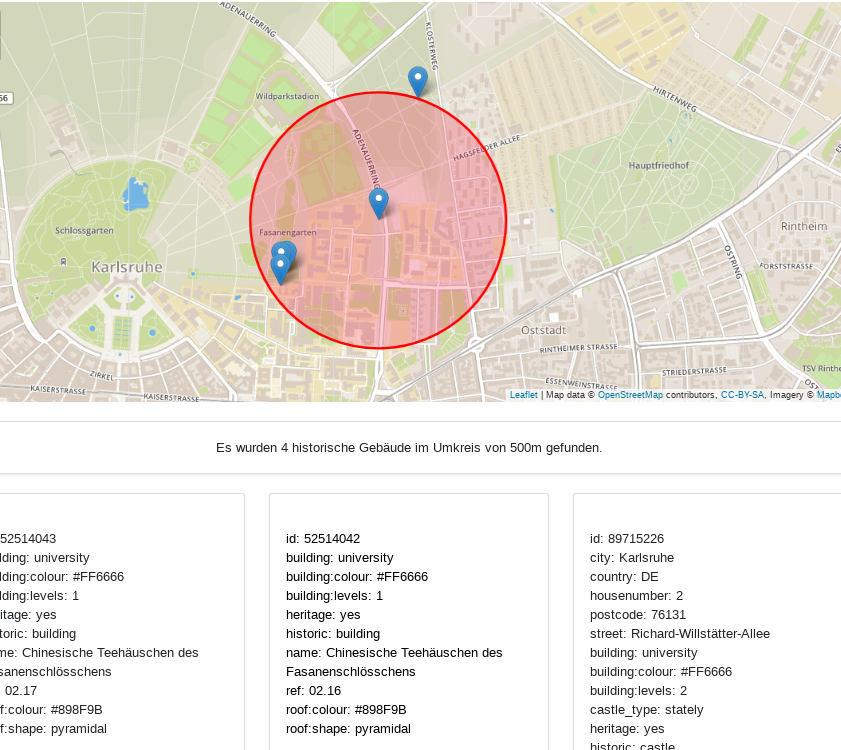Click the Oststadt district label

544,329
